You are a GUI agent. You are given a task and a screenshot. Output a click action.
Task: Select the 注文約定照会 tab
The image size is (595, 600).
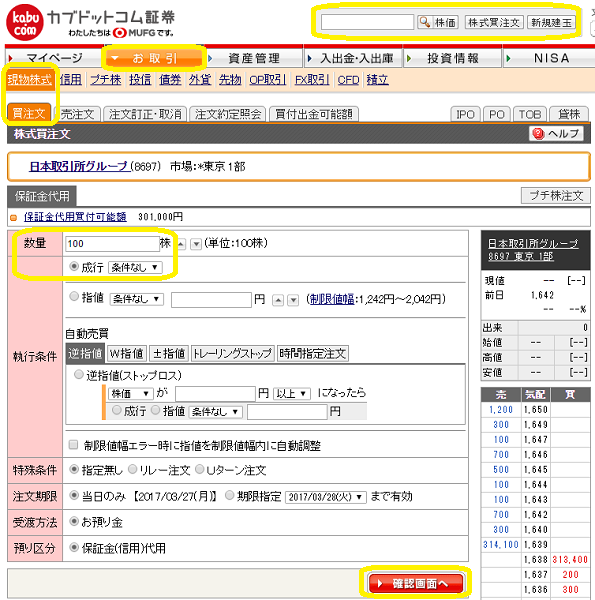click(228, 114)
